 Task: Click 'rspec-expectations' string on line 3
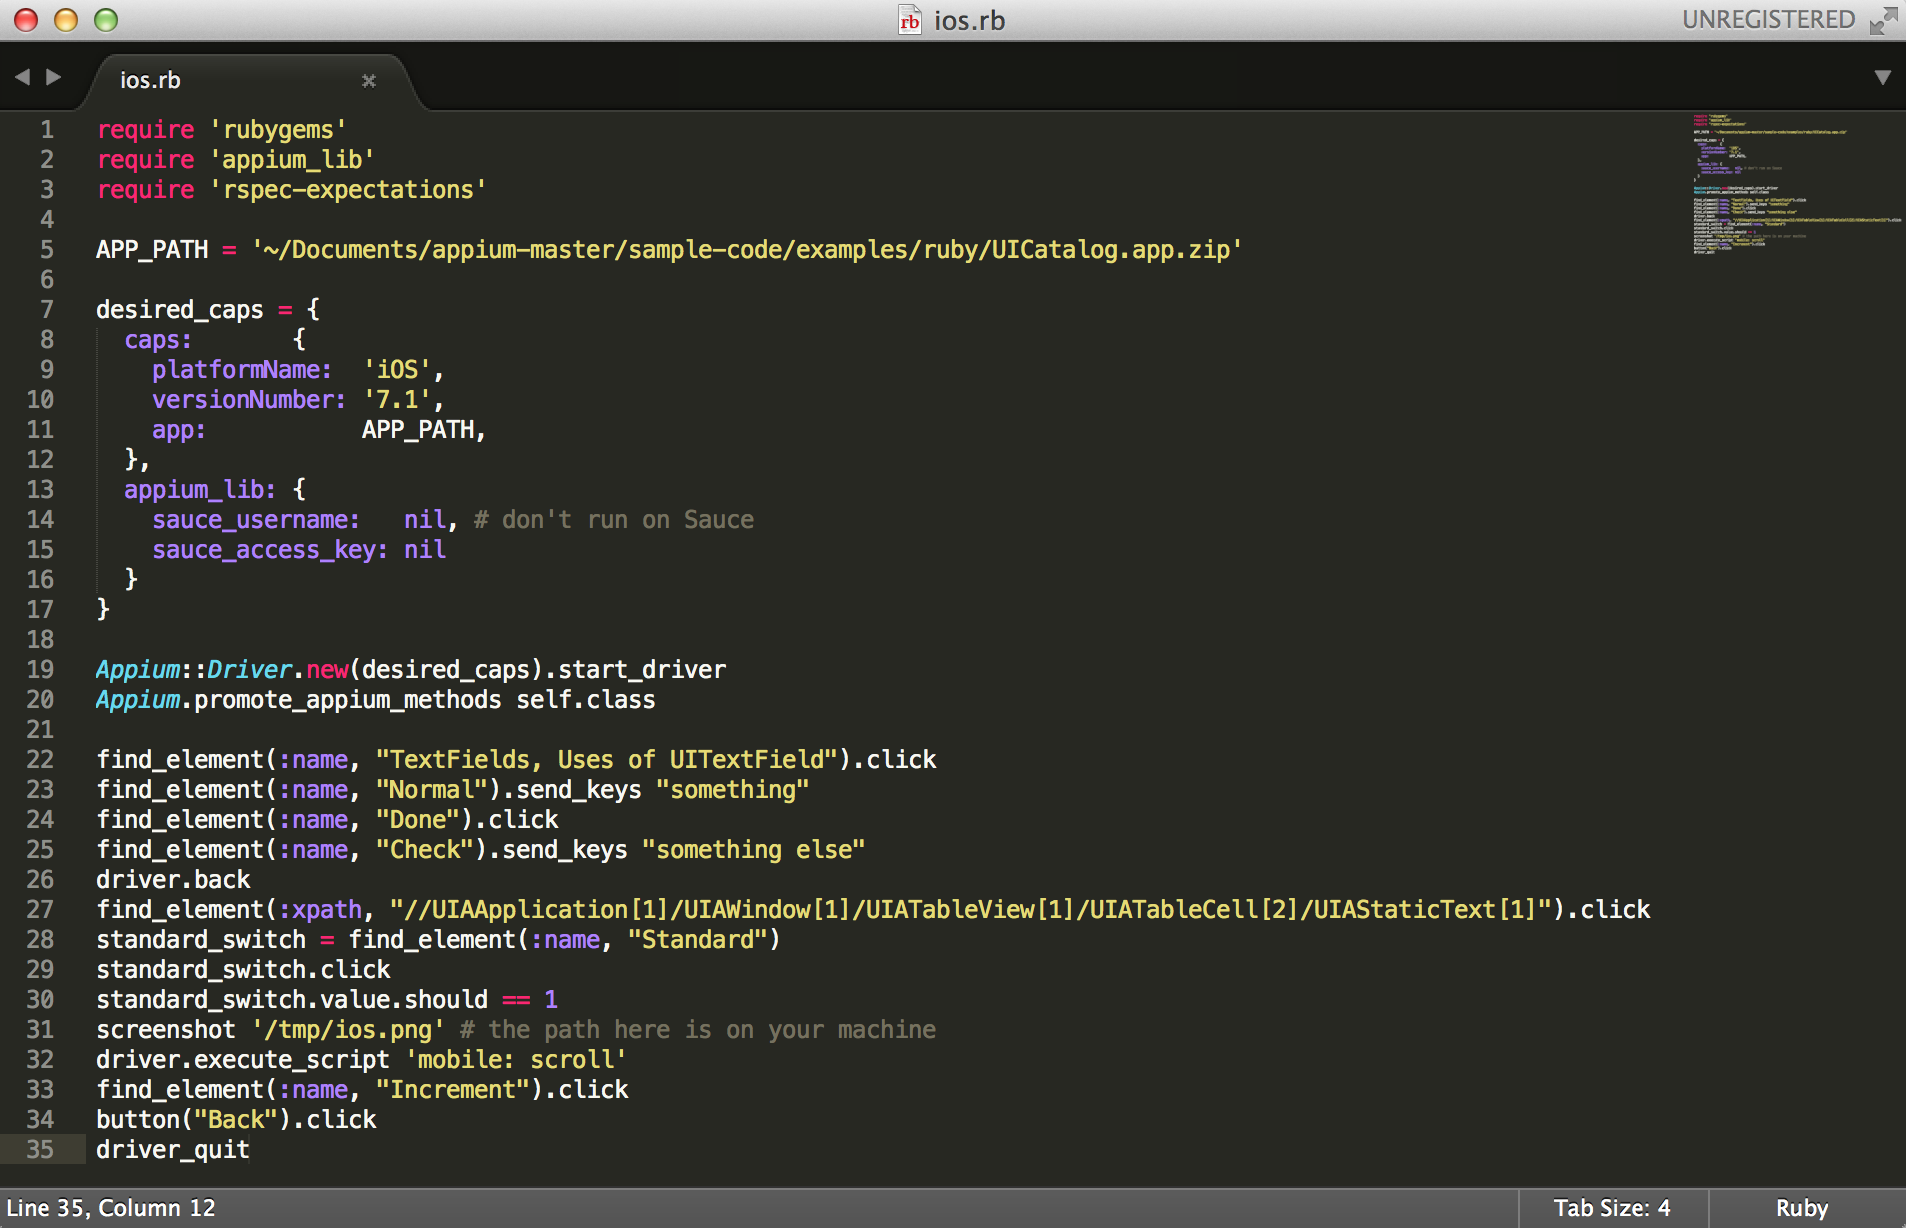(348, 190)
